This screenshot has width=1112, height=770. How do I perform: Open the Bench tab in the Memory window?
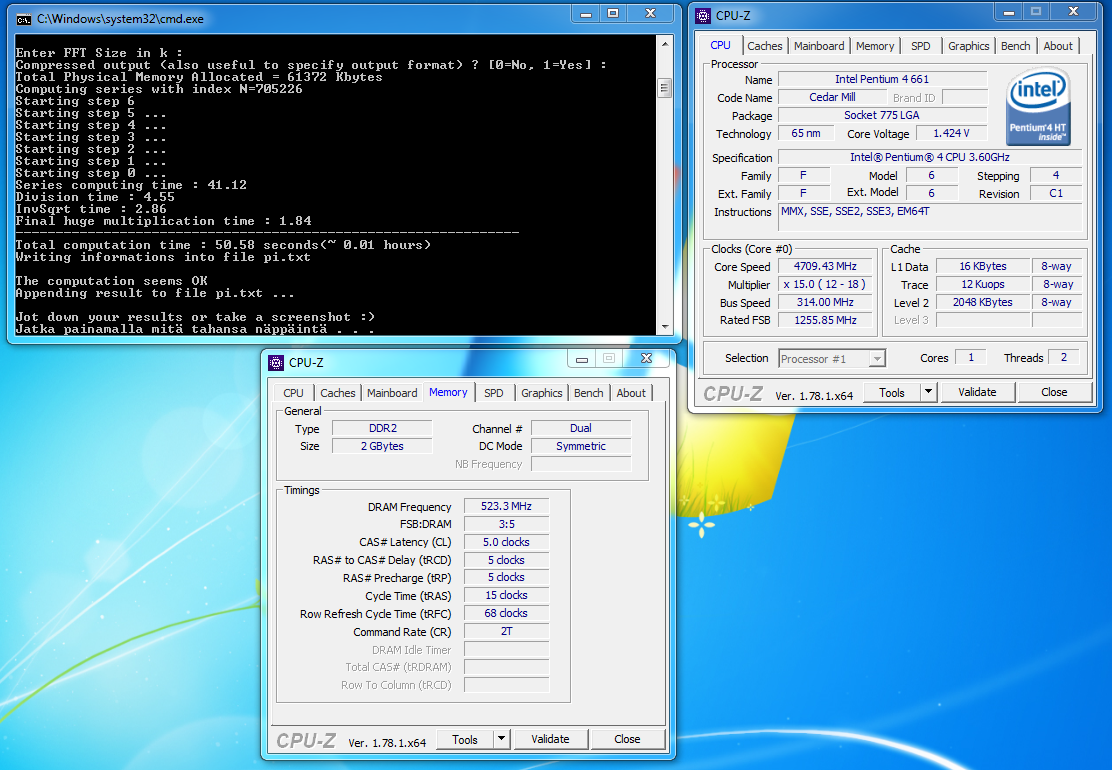click(589, 393)
